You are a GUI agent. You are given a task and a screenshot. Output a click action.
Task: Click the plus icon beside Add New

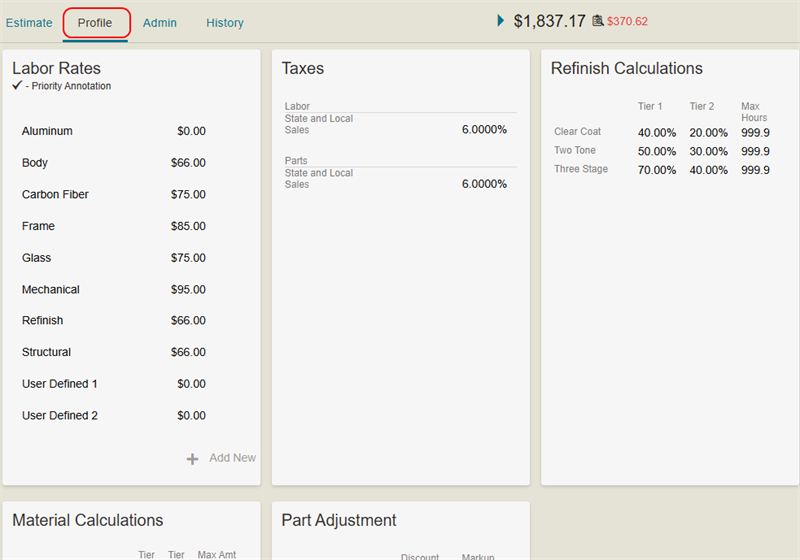pyautogui.click(x=192, y=459)
